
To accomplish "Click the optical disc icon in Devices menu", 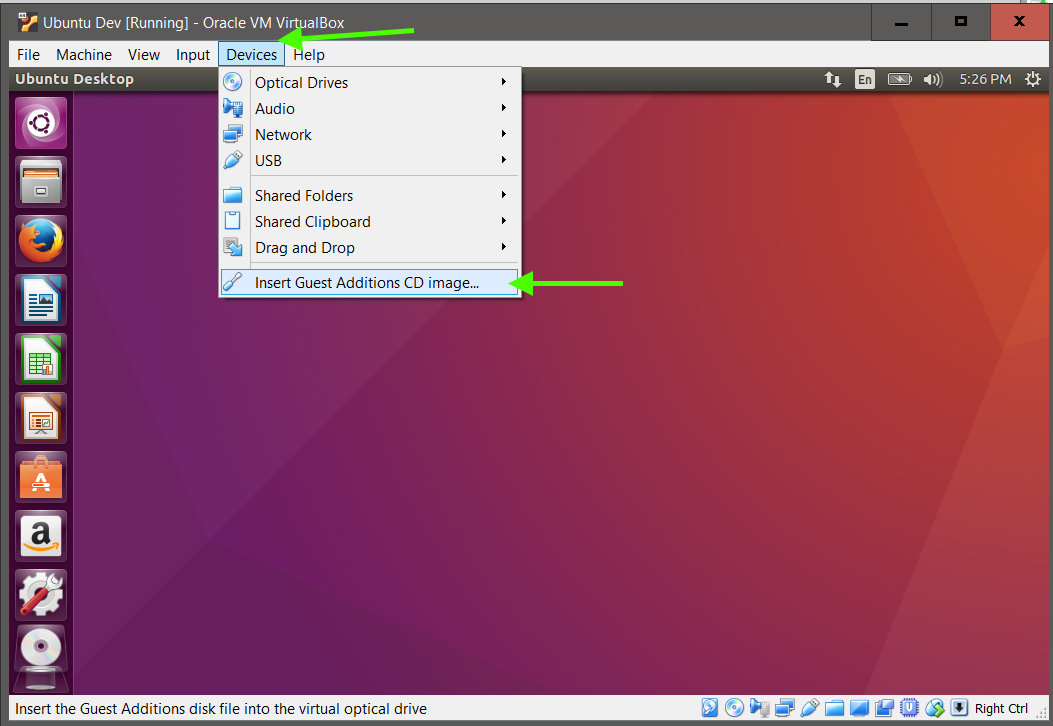I will 232,82.
